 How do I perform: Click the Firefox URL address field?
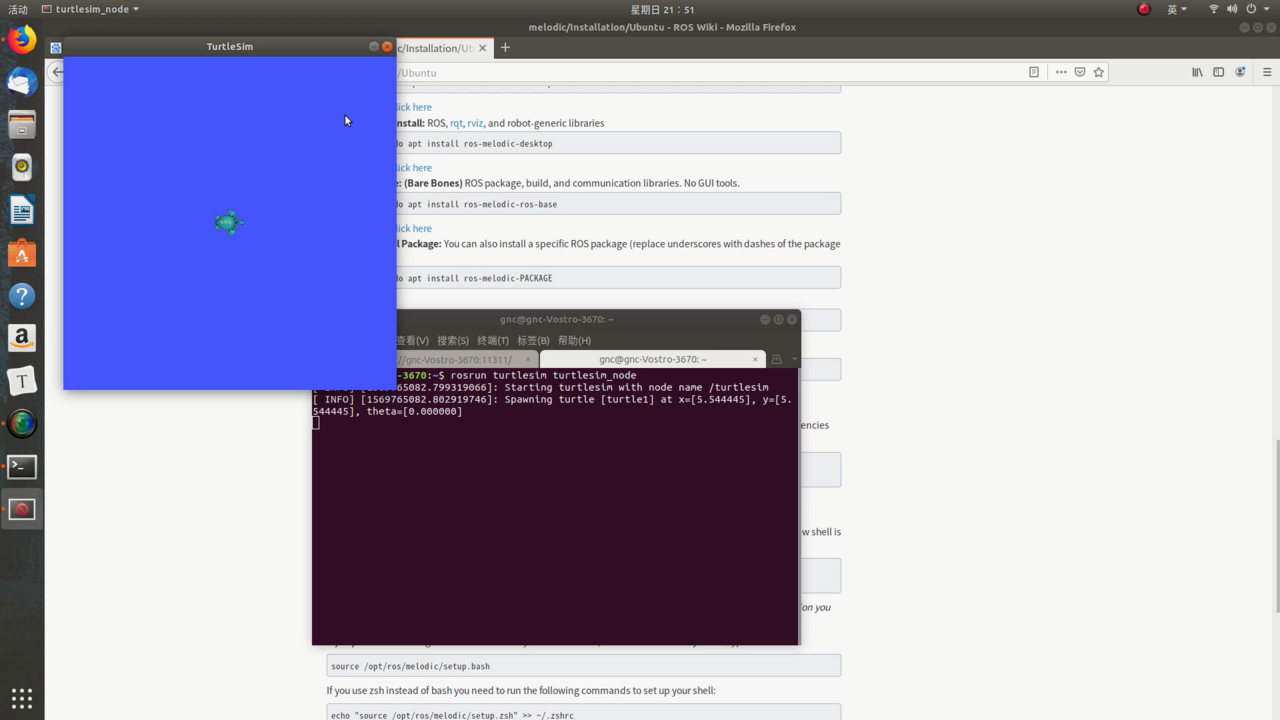[x=708, y=72]
